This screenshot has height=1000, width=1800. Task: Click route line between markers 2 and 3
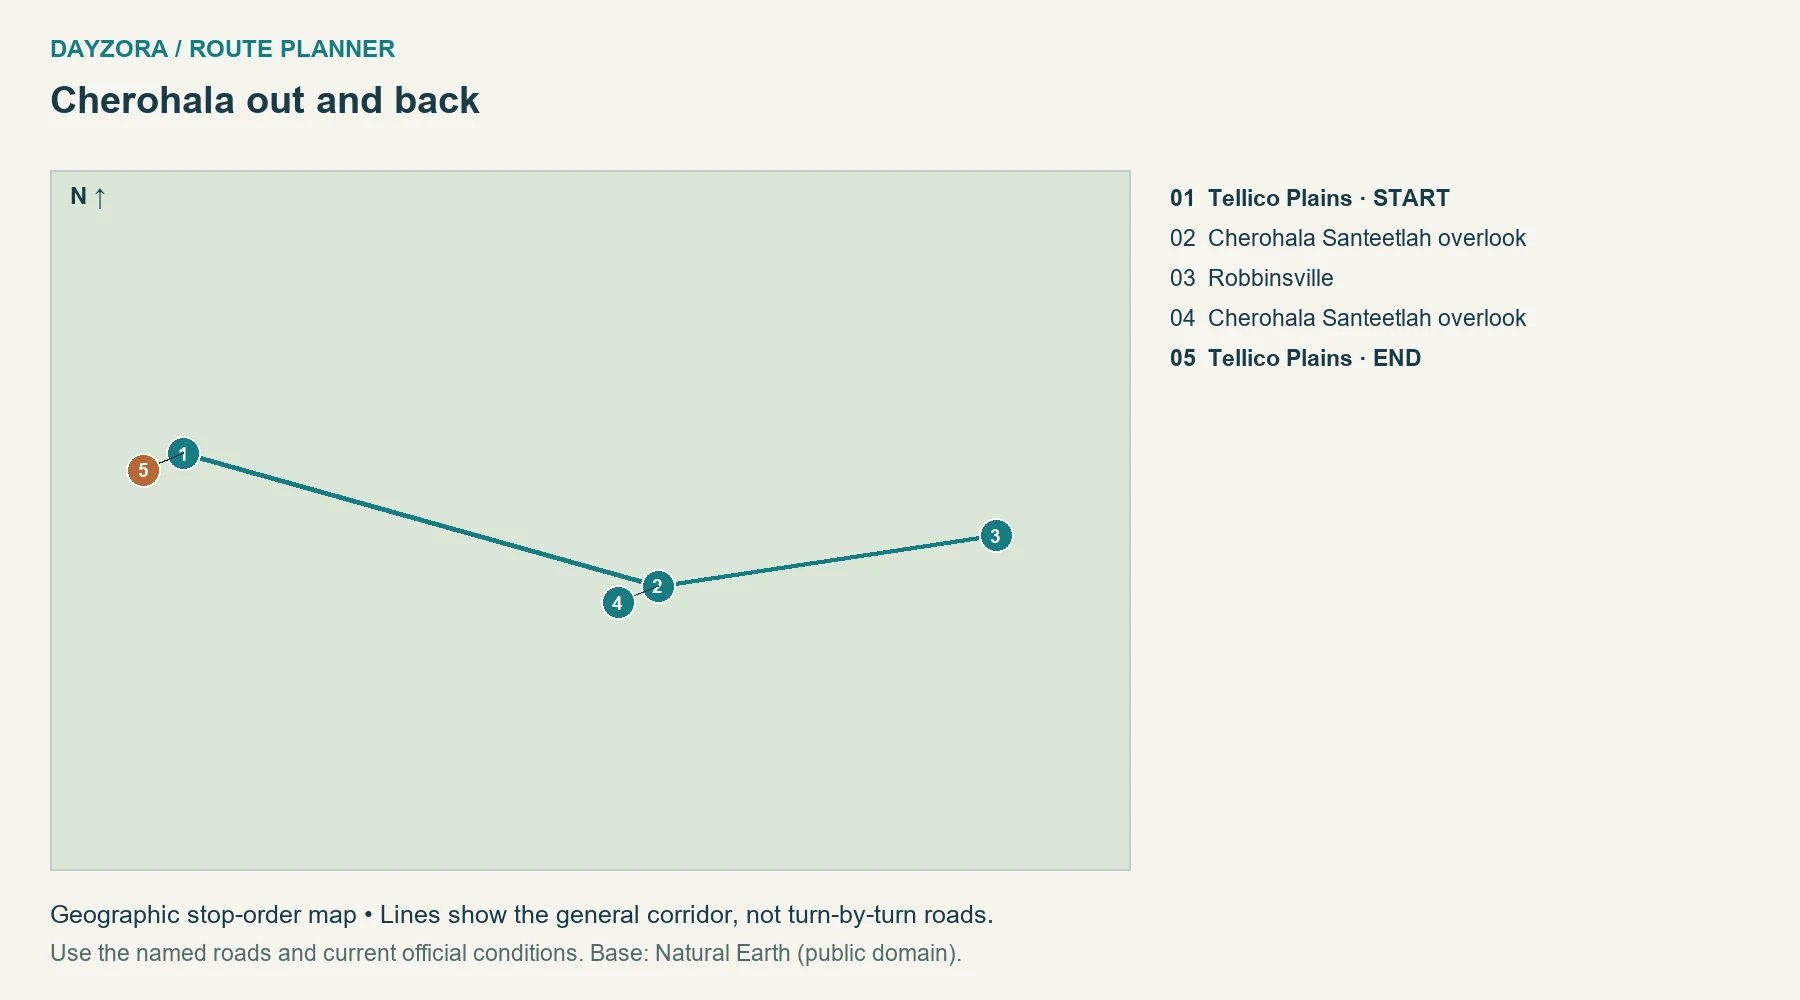pyautogui.click(x=826, y=561)
